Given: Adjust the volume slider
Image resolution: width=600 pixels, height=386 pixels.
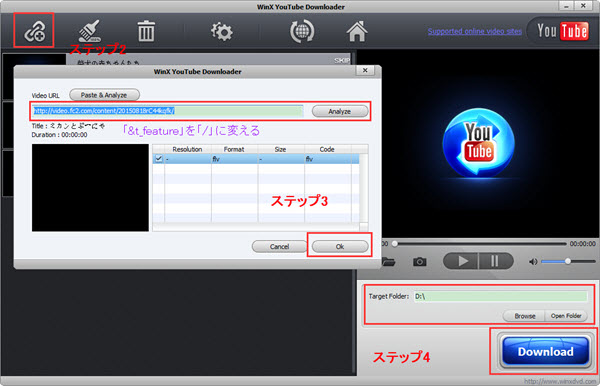Looking at the screenshot, I should pyautogui.click(x=568, y=261).
